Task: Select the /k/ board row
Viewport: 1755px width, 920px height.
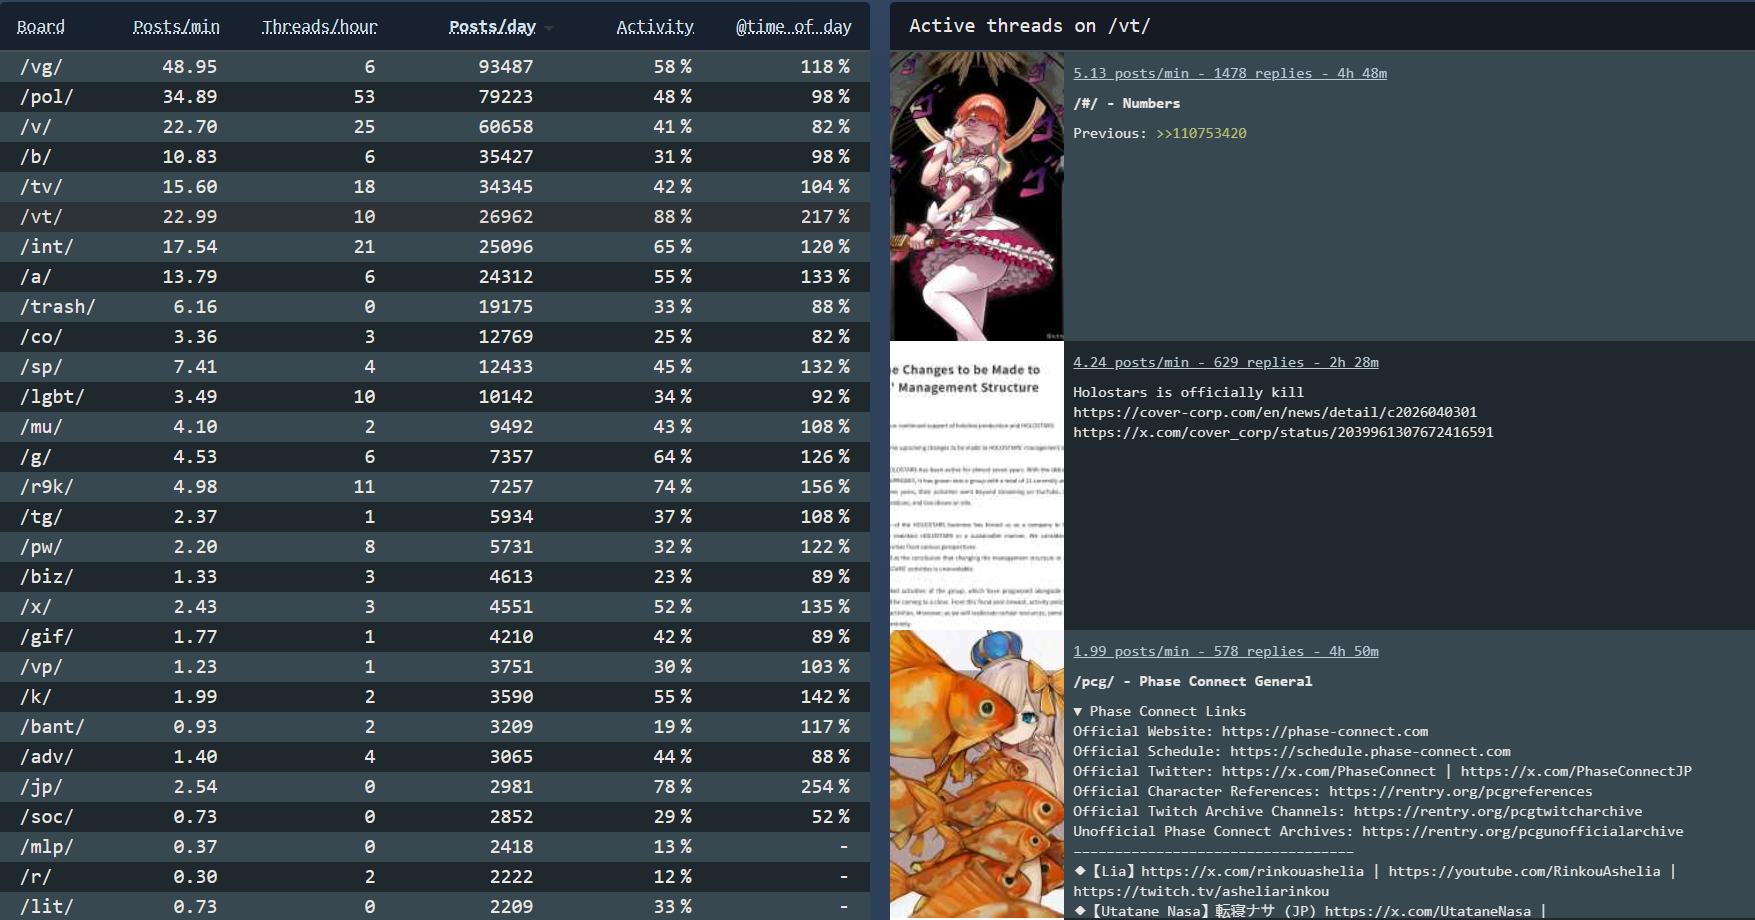Action: 435,697
